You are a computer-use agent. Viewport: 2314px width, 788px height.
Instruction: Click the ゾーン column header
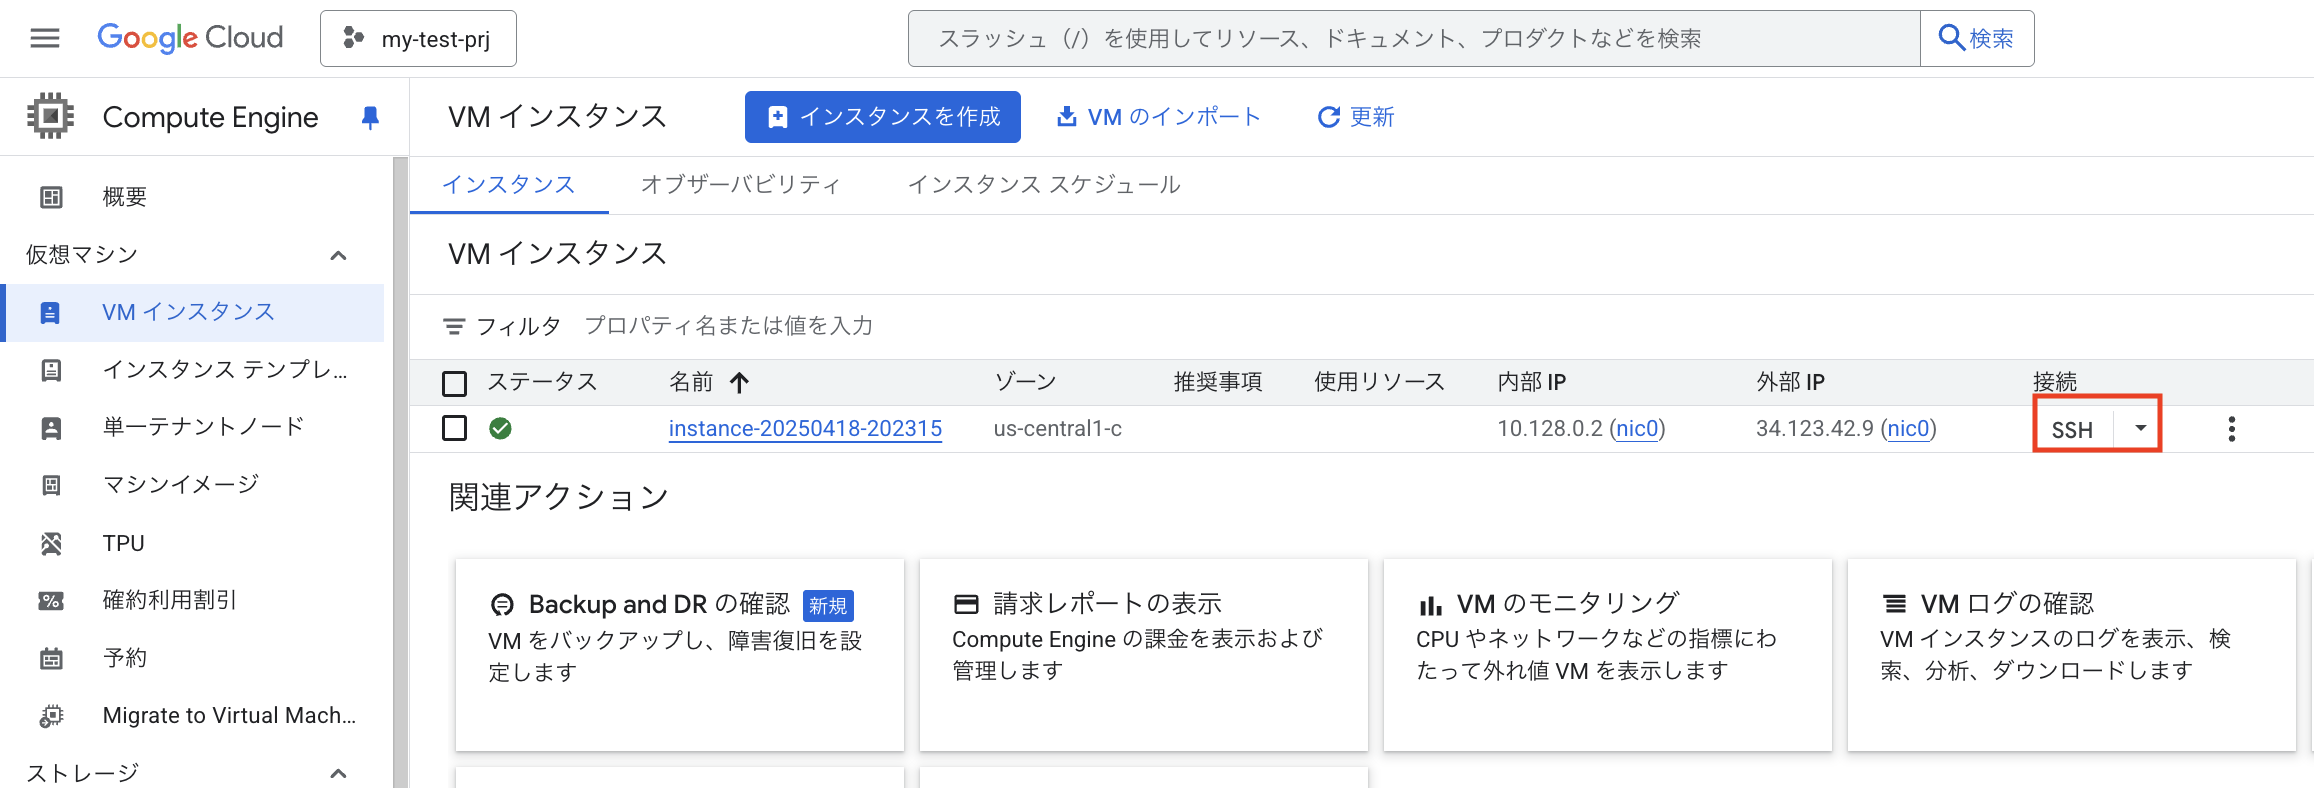1025,382
